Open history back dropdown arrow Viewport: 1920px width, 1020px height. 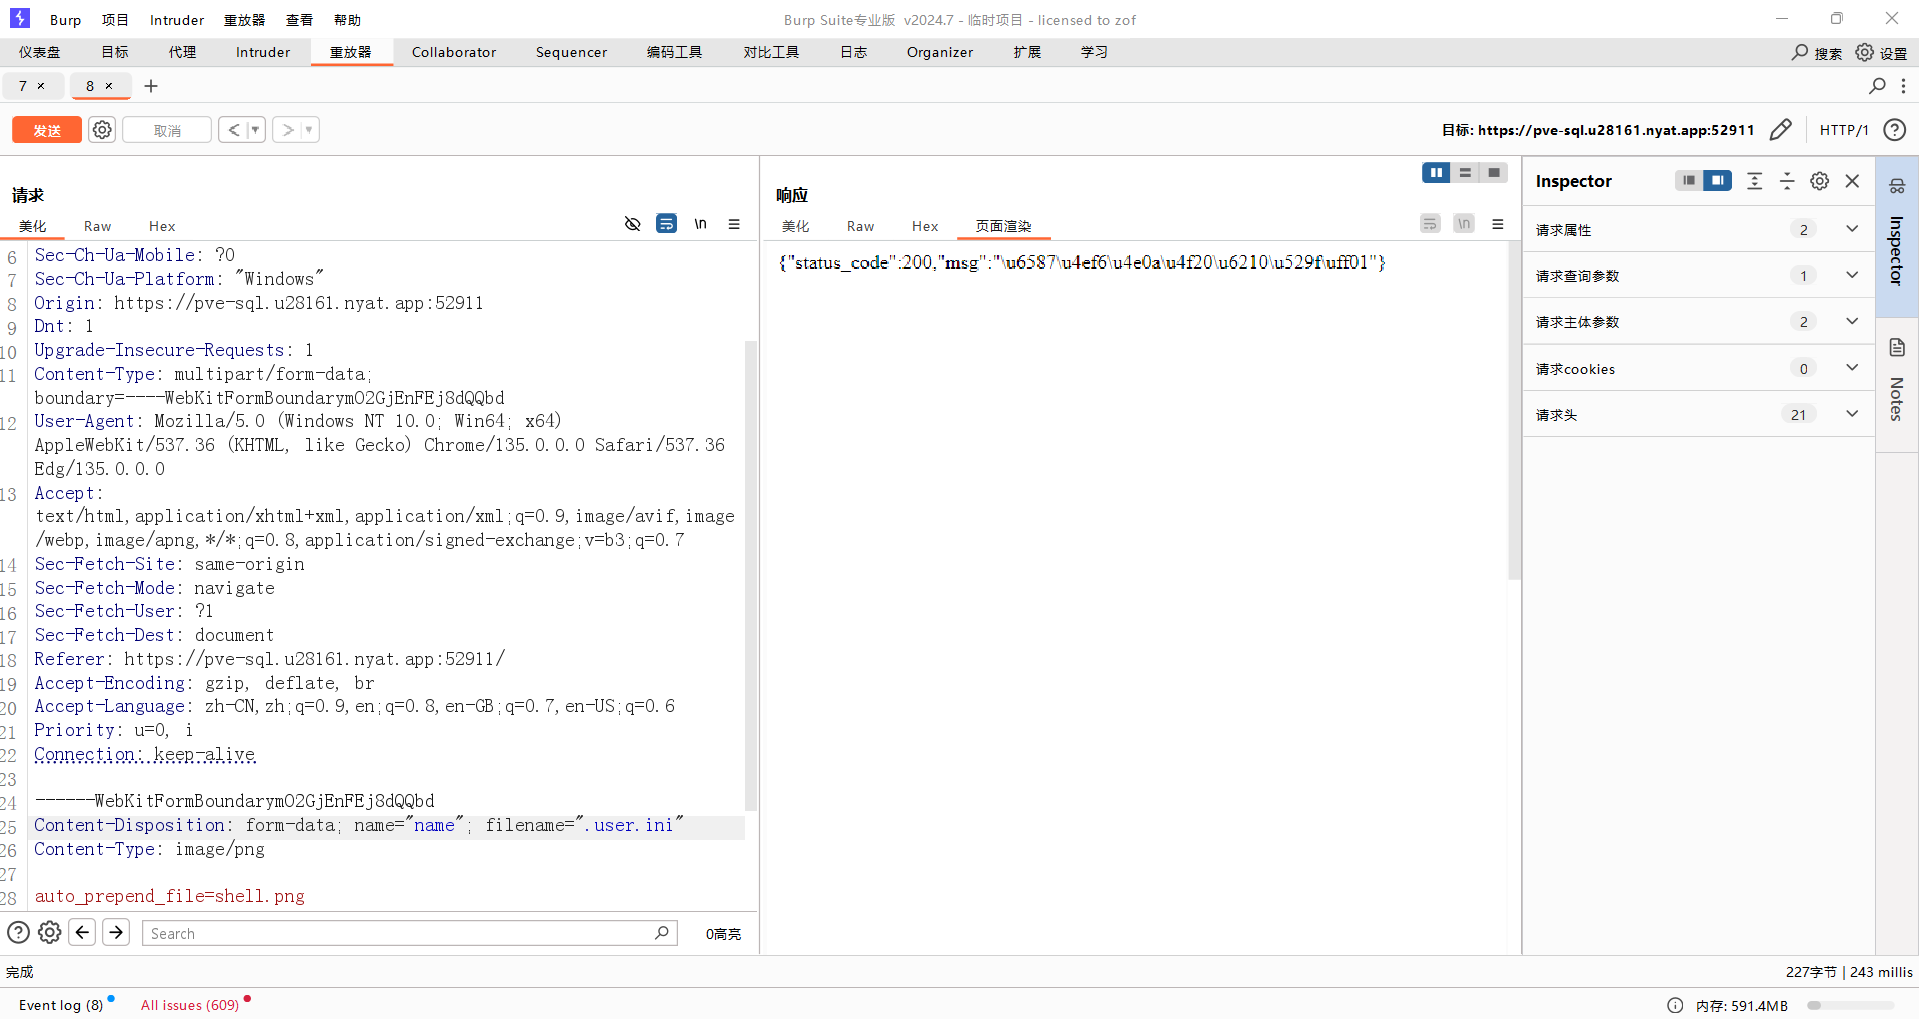pyautogui.click(x=255, y=129)
